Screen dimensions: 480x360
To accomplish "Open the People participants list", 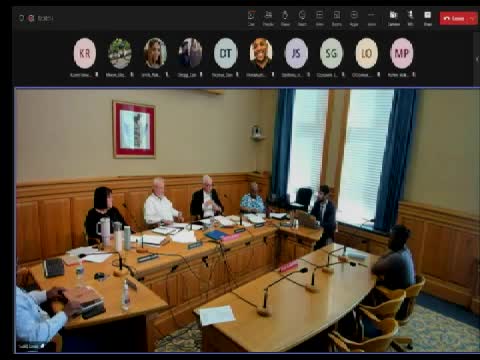I will pyautogui.click(x=268, y=18).
